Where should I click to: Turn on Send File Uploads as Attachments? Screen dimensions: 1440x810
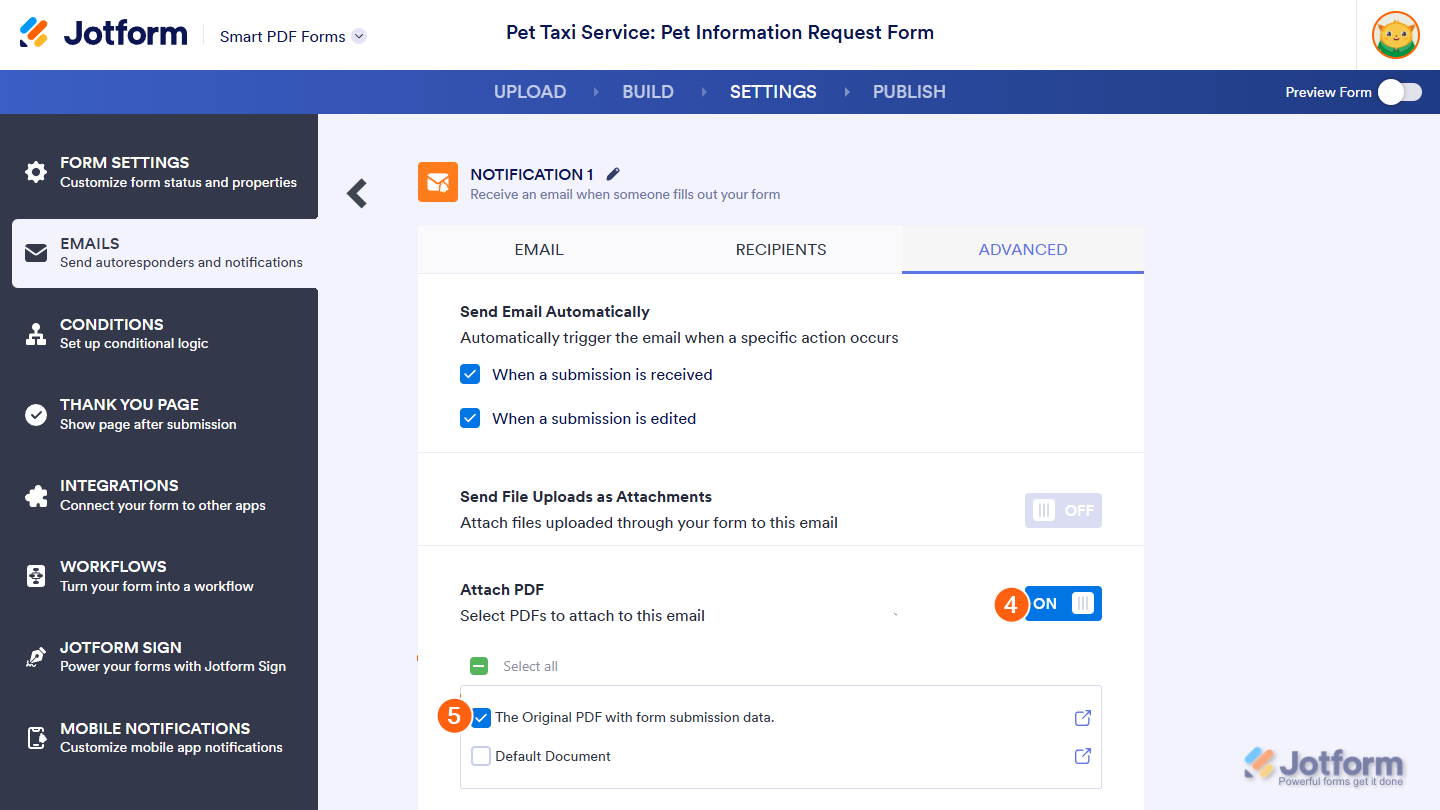point(1063,510)
